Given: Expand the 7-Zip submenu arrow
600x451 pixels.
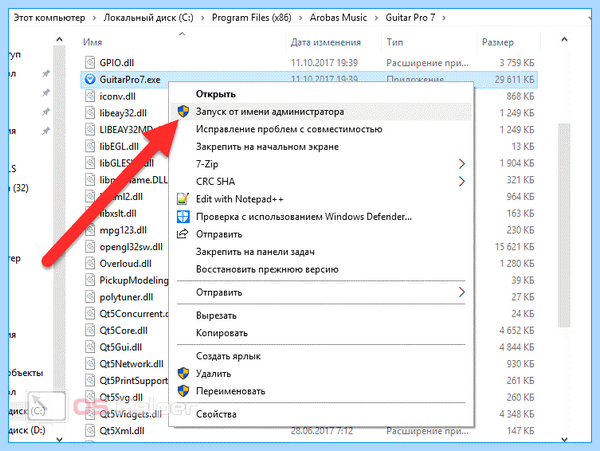Looking at the screenshot, I should [x=462, y=164].
